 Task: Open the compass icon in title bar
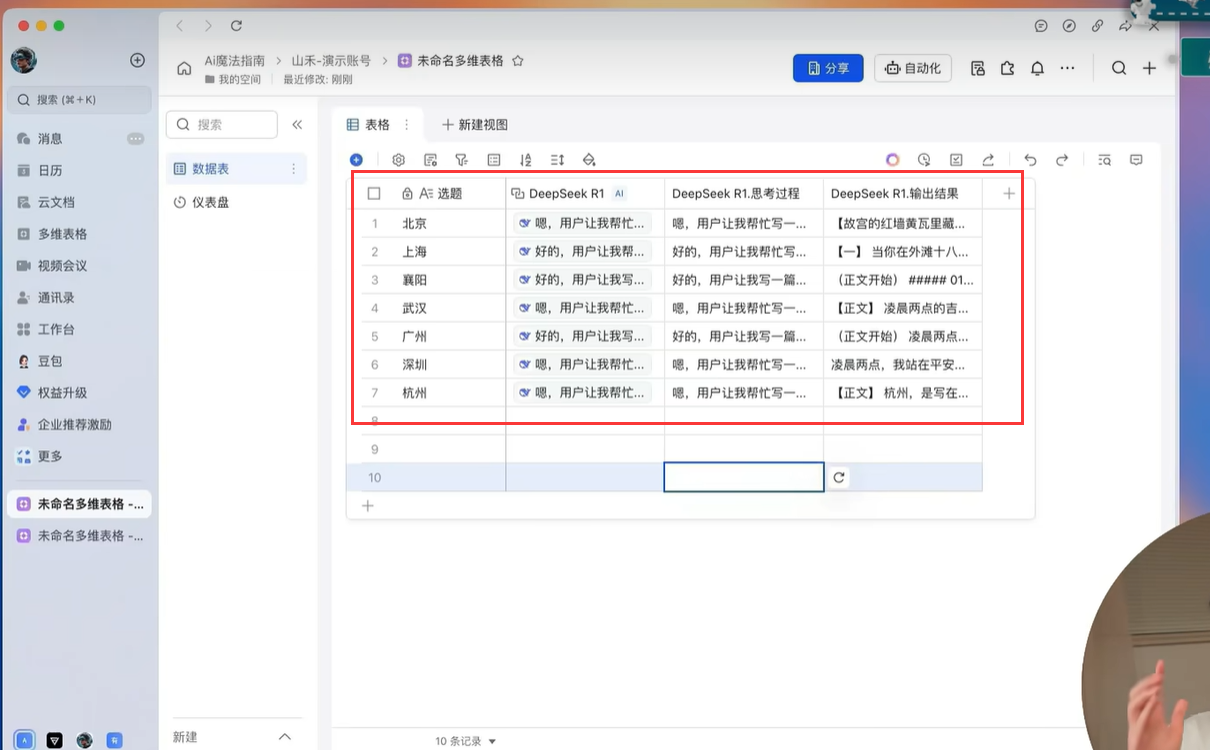[1069, 26]
